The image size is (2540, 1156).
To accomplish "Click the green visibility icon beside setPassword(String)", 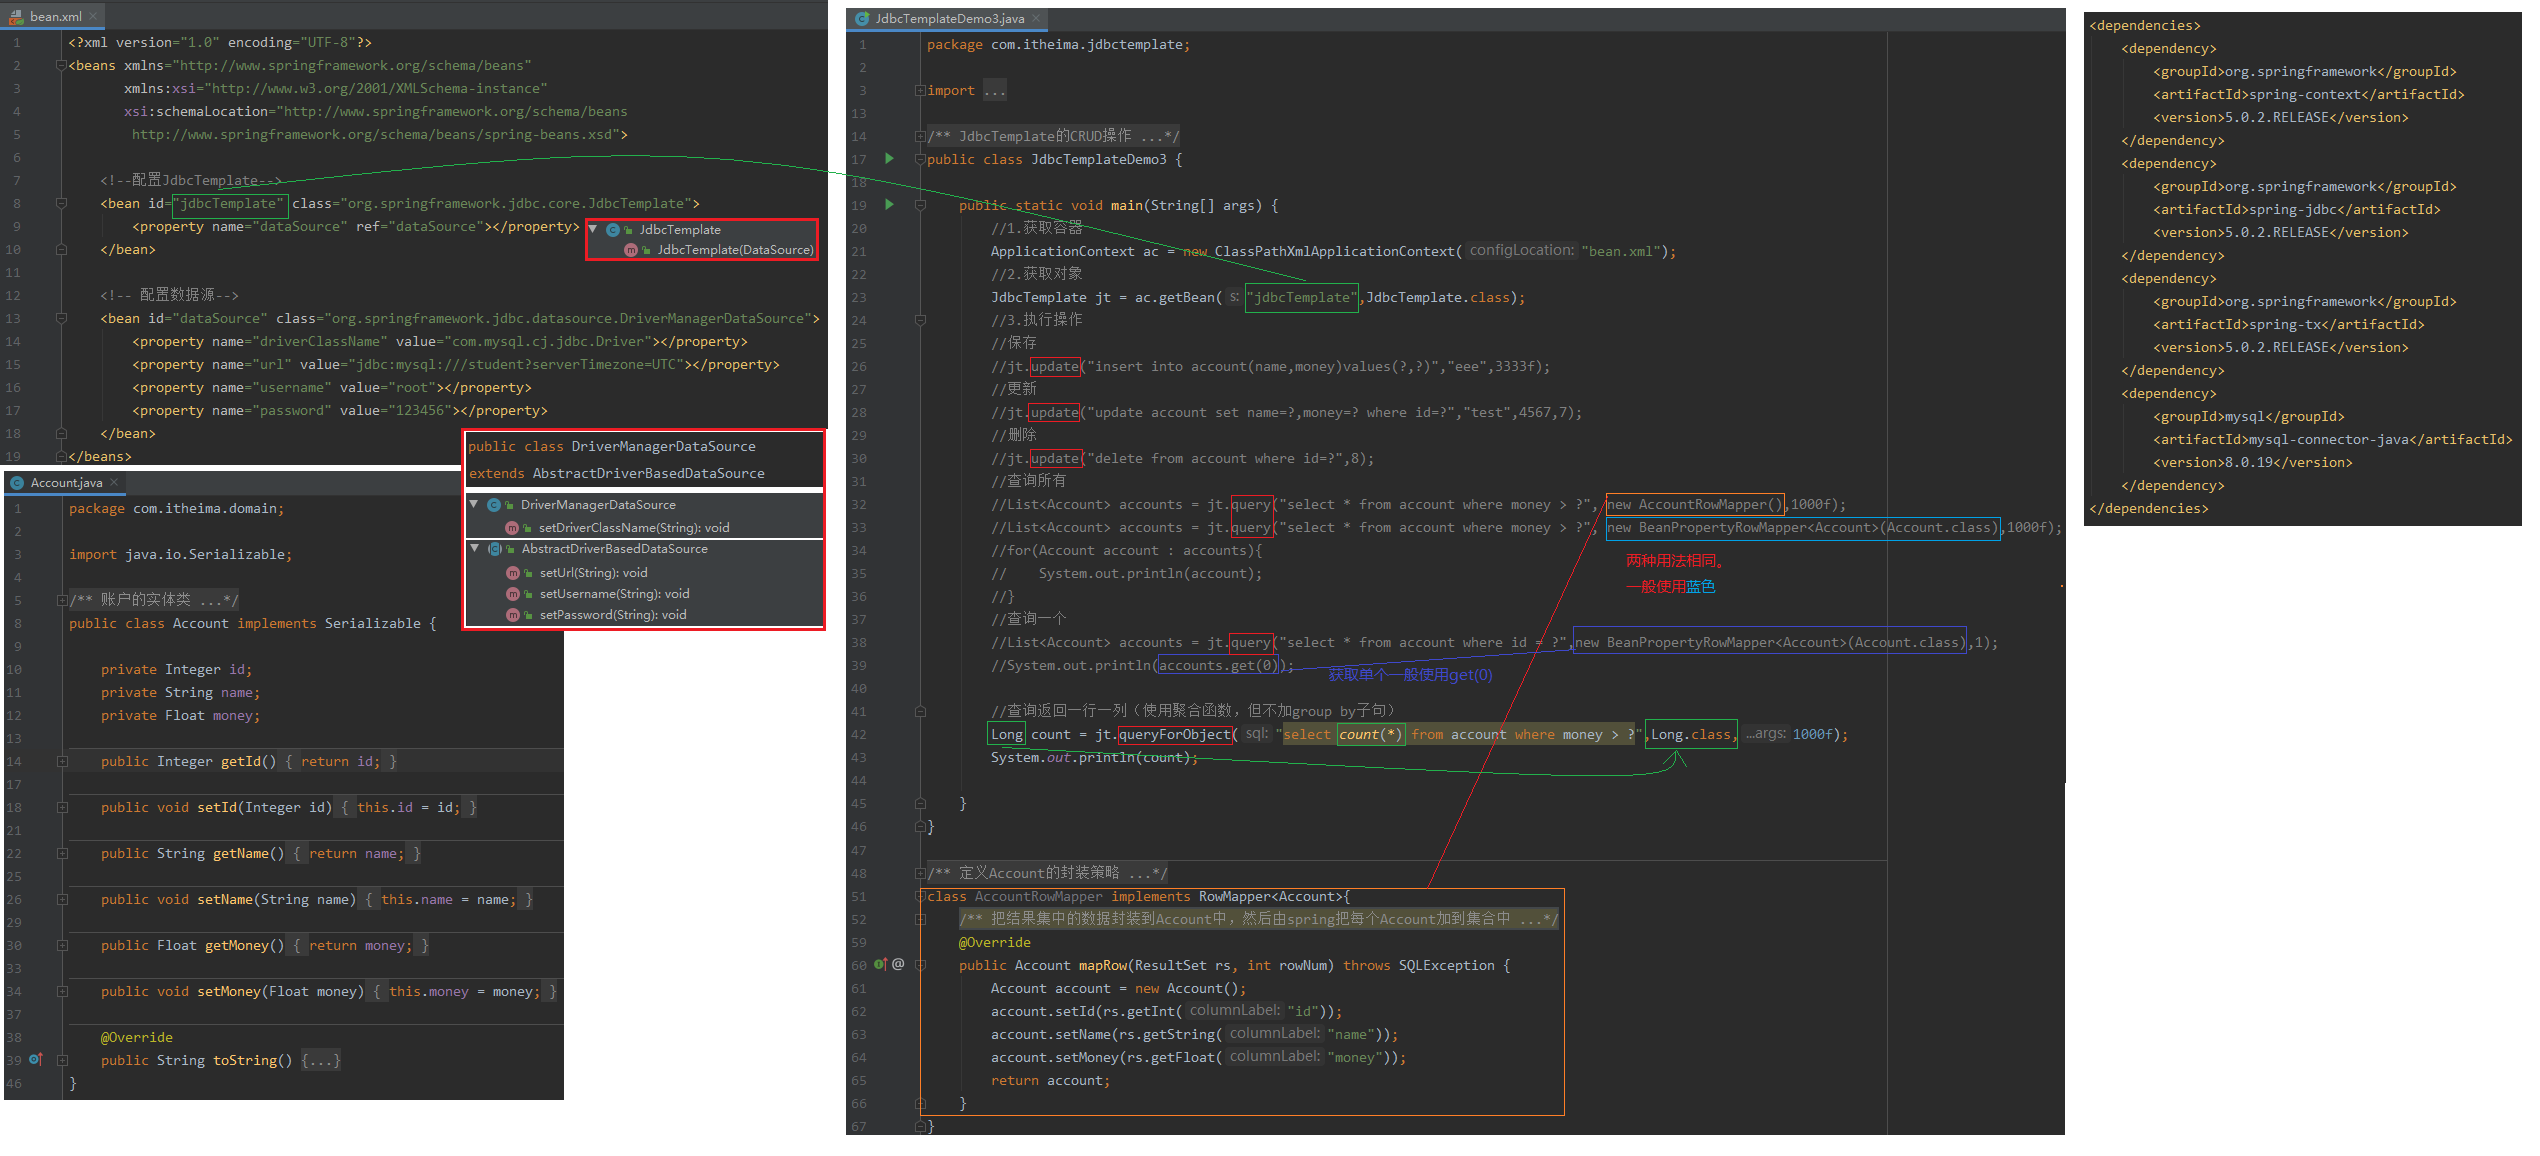I will point(528,616).
